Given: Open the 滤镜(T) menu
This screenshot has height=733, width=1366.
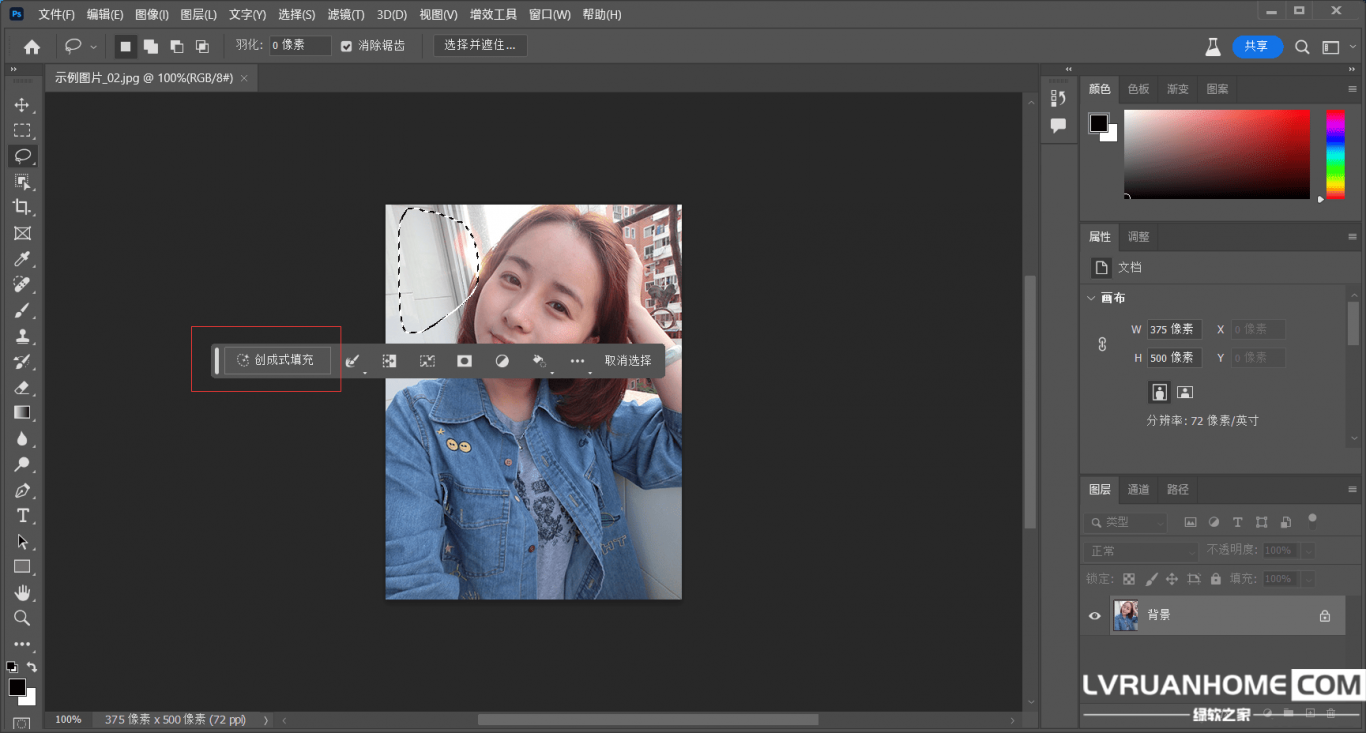Looking at the screenshot, I should 346,15.
